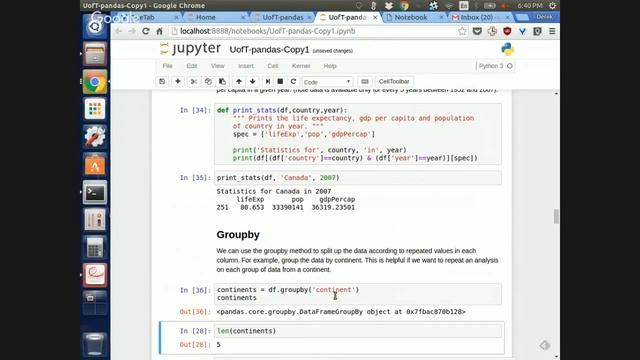Open the Kernel menu in Jupyter
Screen dimensions: 640x360
pos(301,66)
